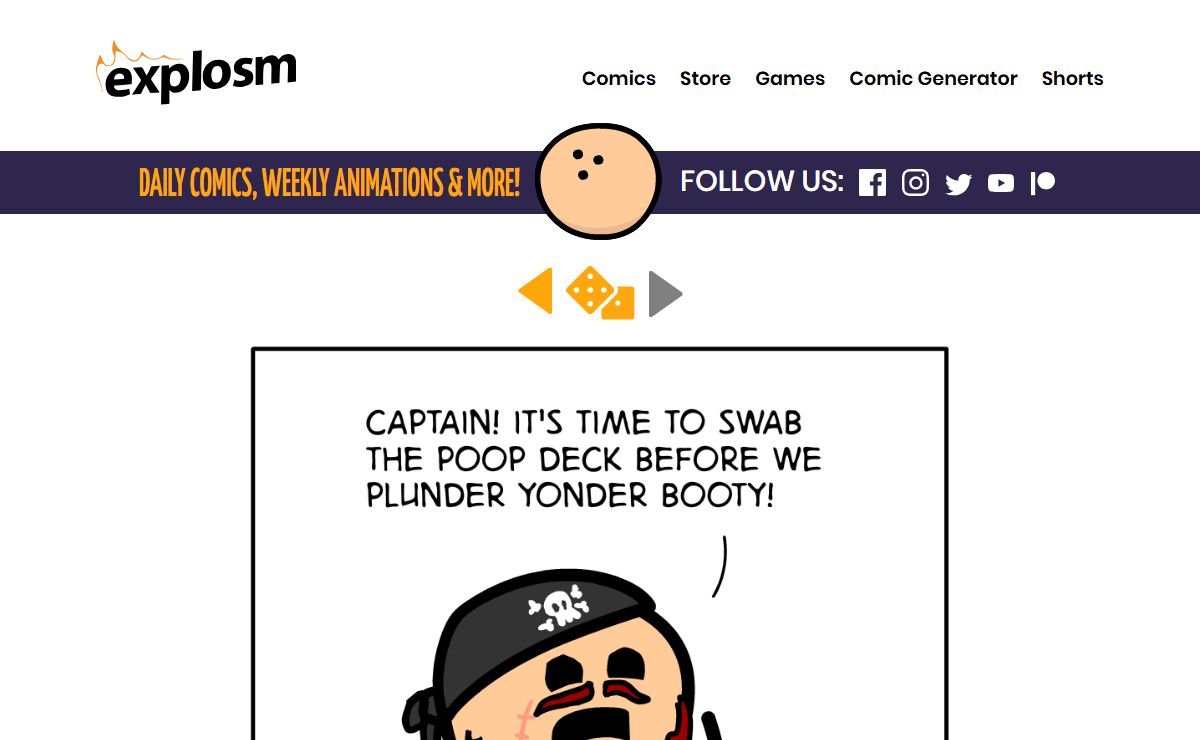Click the pirate's speech bubble text
This screenshot has width=1200, height=740.
[x=593, y=458]
